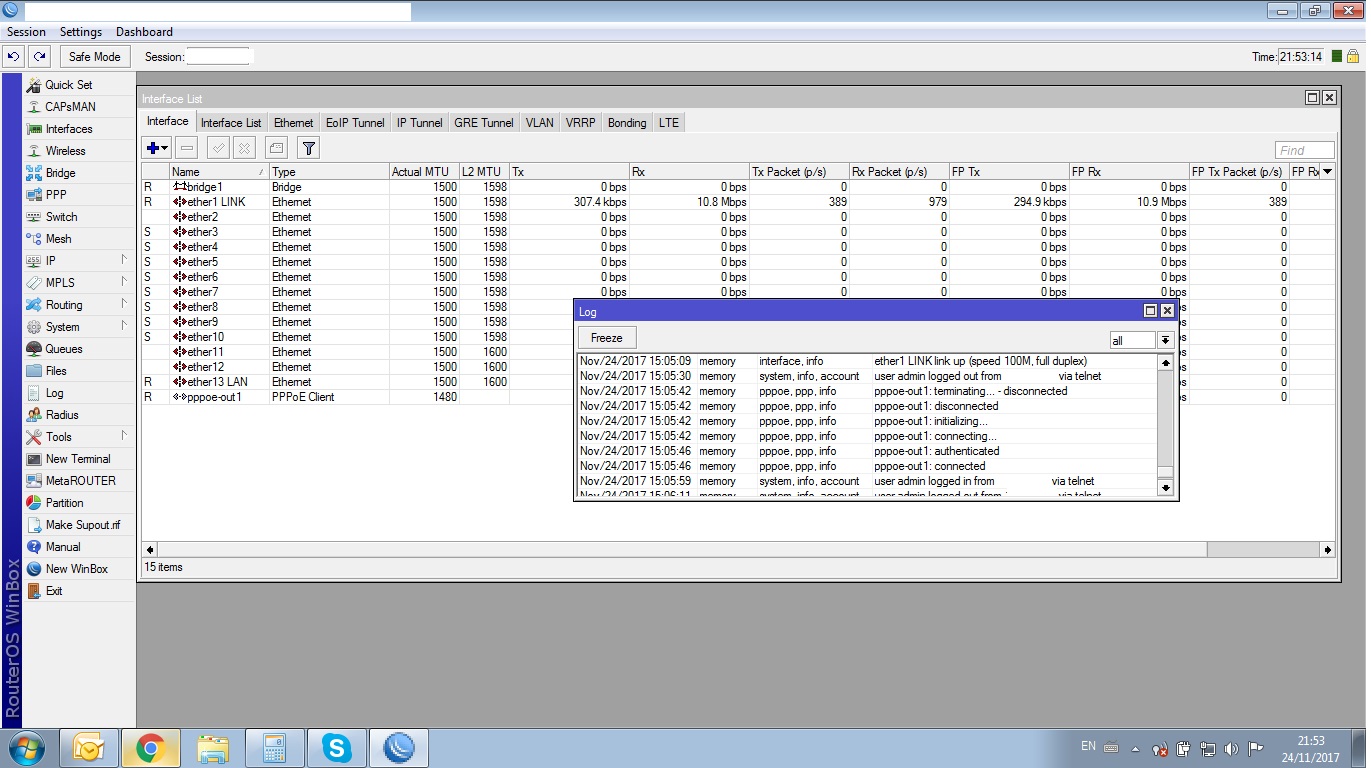This screenshot has width=1371, height=768.
Task: Open the Dashboard menu
Action: click(x=144, y=32)
